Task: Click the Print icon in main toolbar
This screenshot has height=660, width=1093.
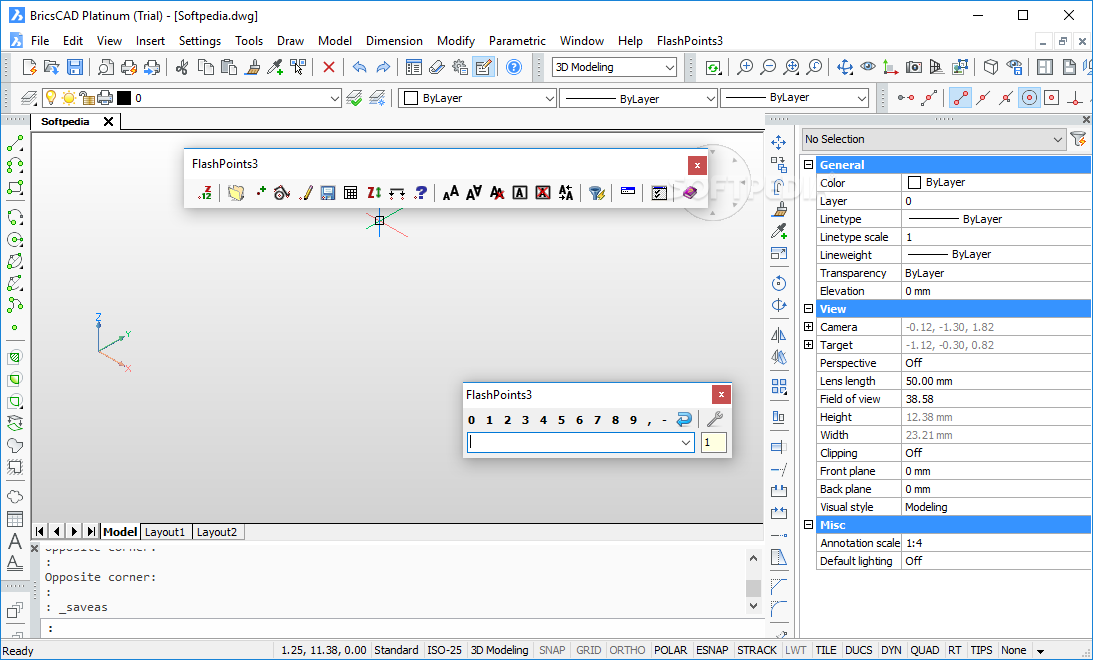Action: point(128,67)
